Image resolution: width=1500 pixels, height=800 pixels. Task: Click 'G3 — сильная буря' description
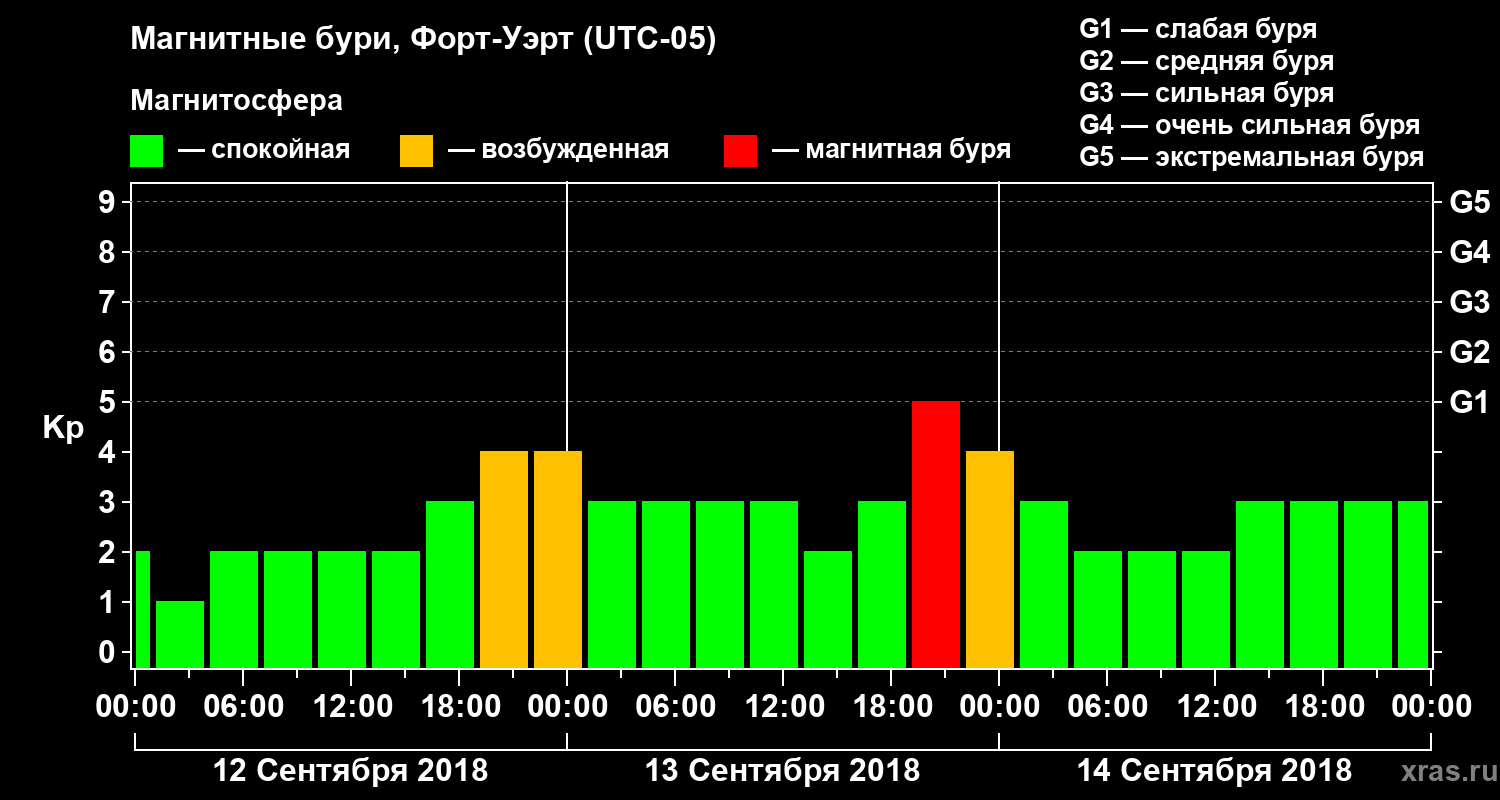click(x=1207, y=93)
